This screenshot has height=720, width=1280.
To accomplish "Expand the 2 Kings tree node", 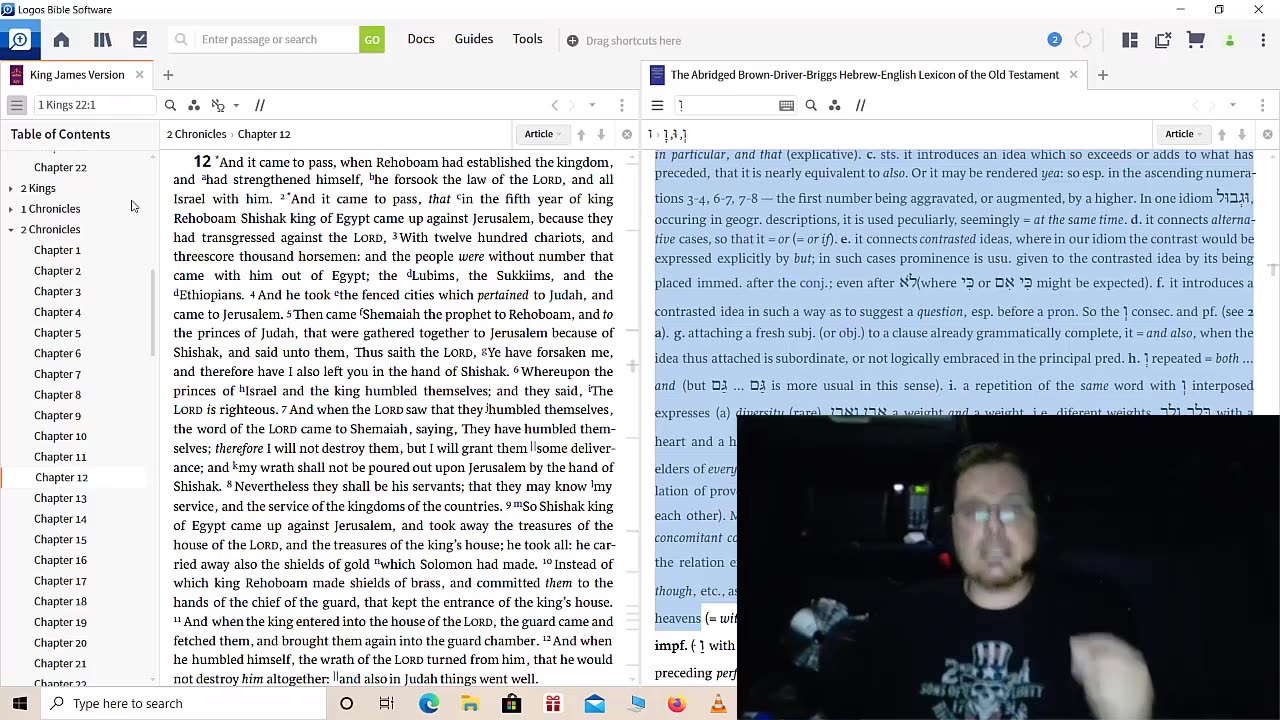I will (11, 188).
